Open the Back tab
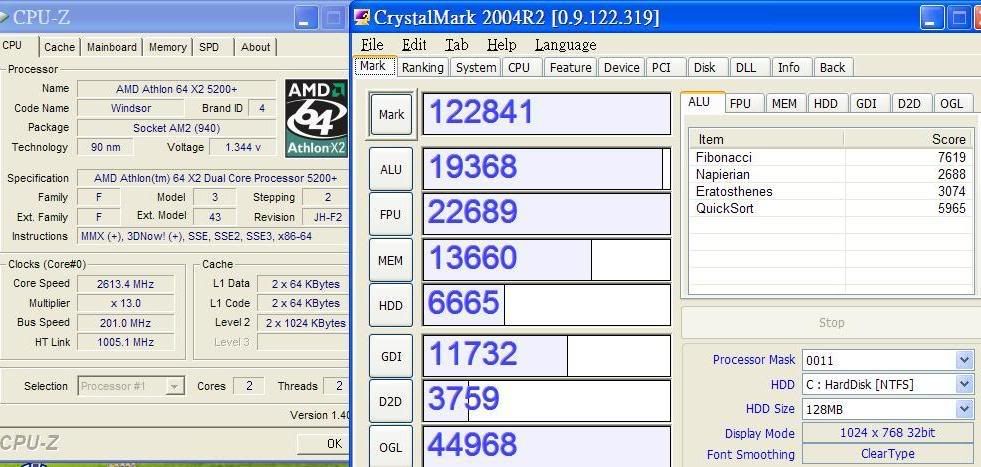The height and width of the screenshot is (467, 981). (x=832, y=68)
